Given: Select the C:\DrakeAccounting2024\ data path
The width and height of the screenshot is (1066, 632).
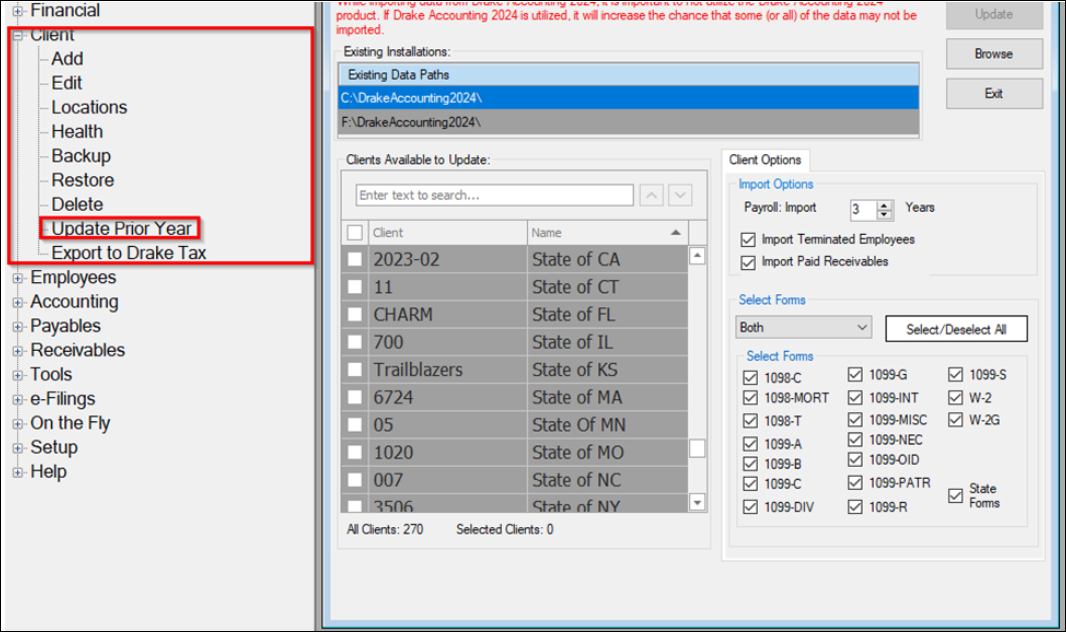Looking at the screenshot, I should pyautogui.click(x=628, y=99).
